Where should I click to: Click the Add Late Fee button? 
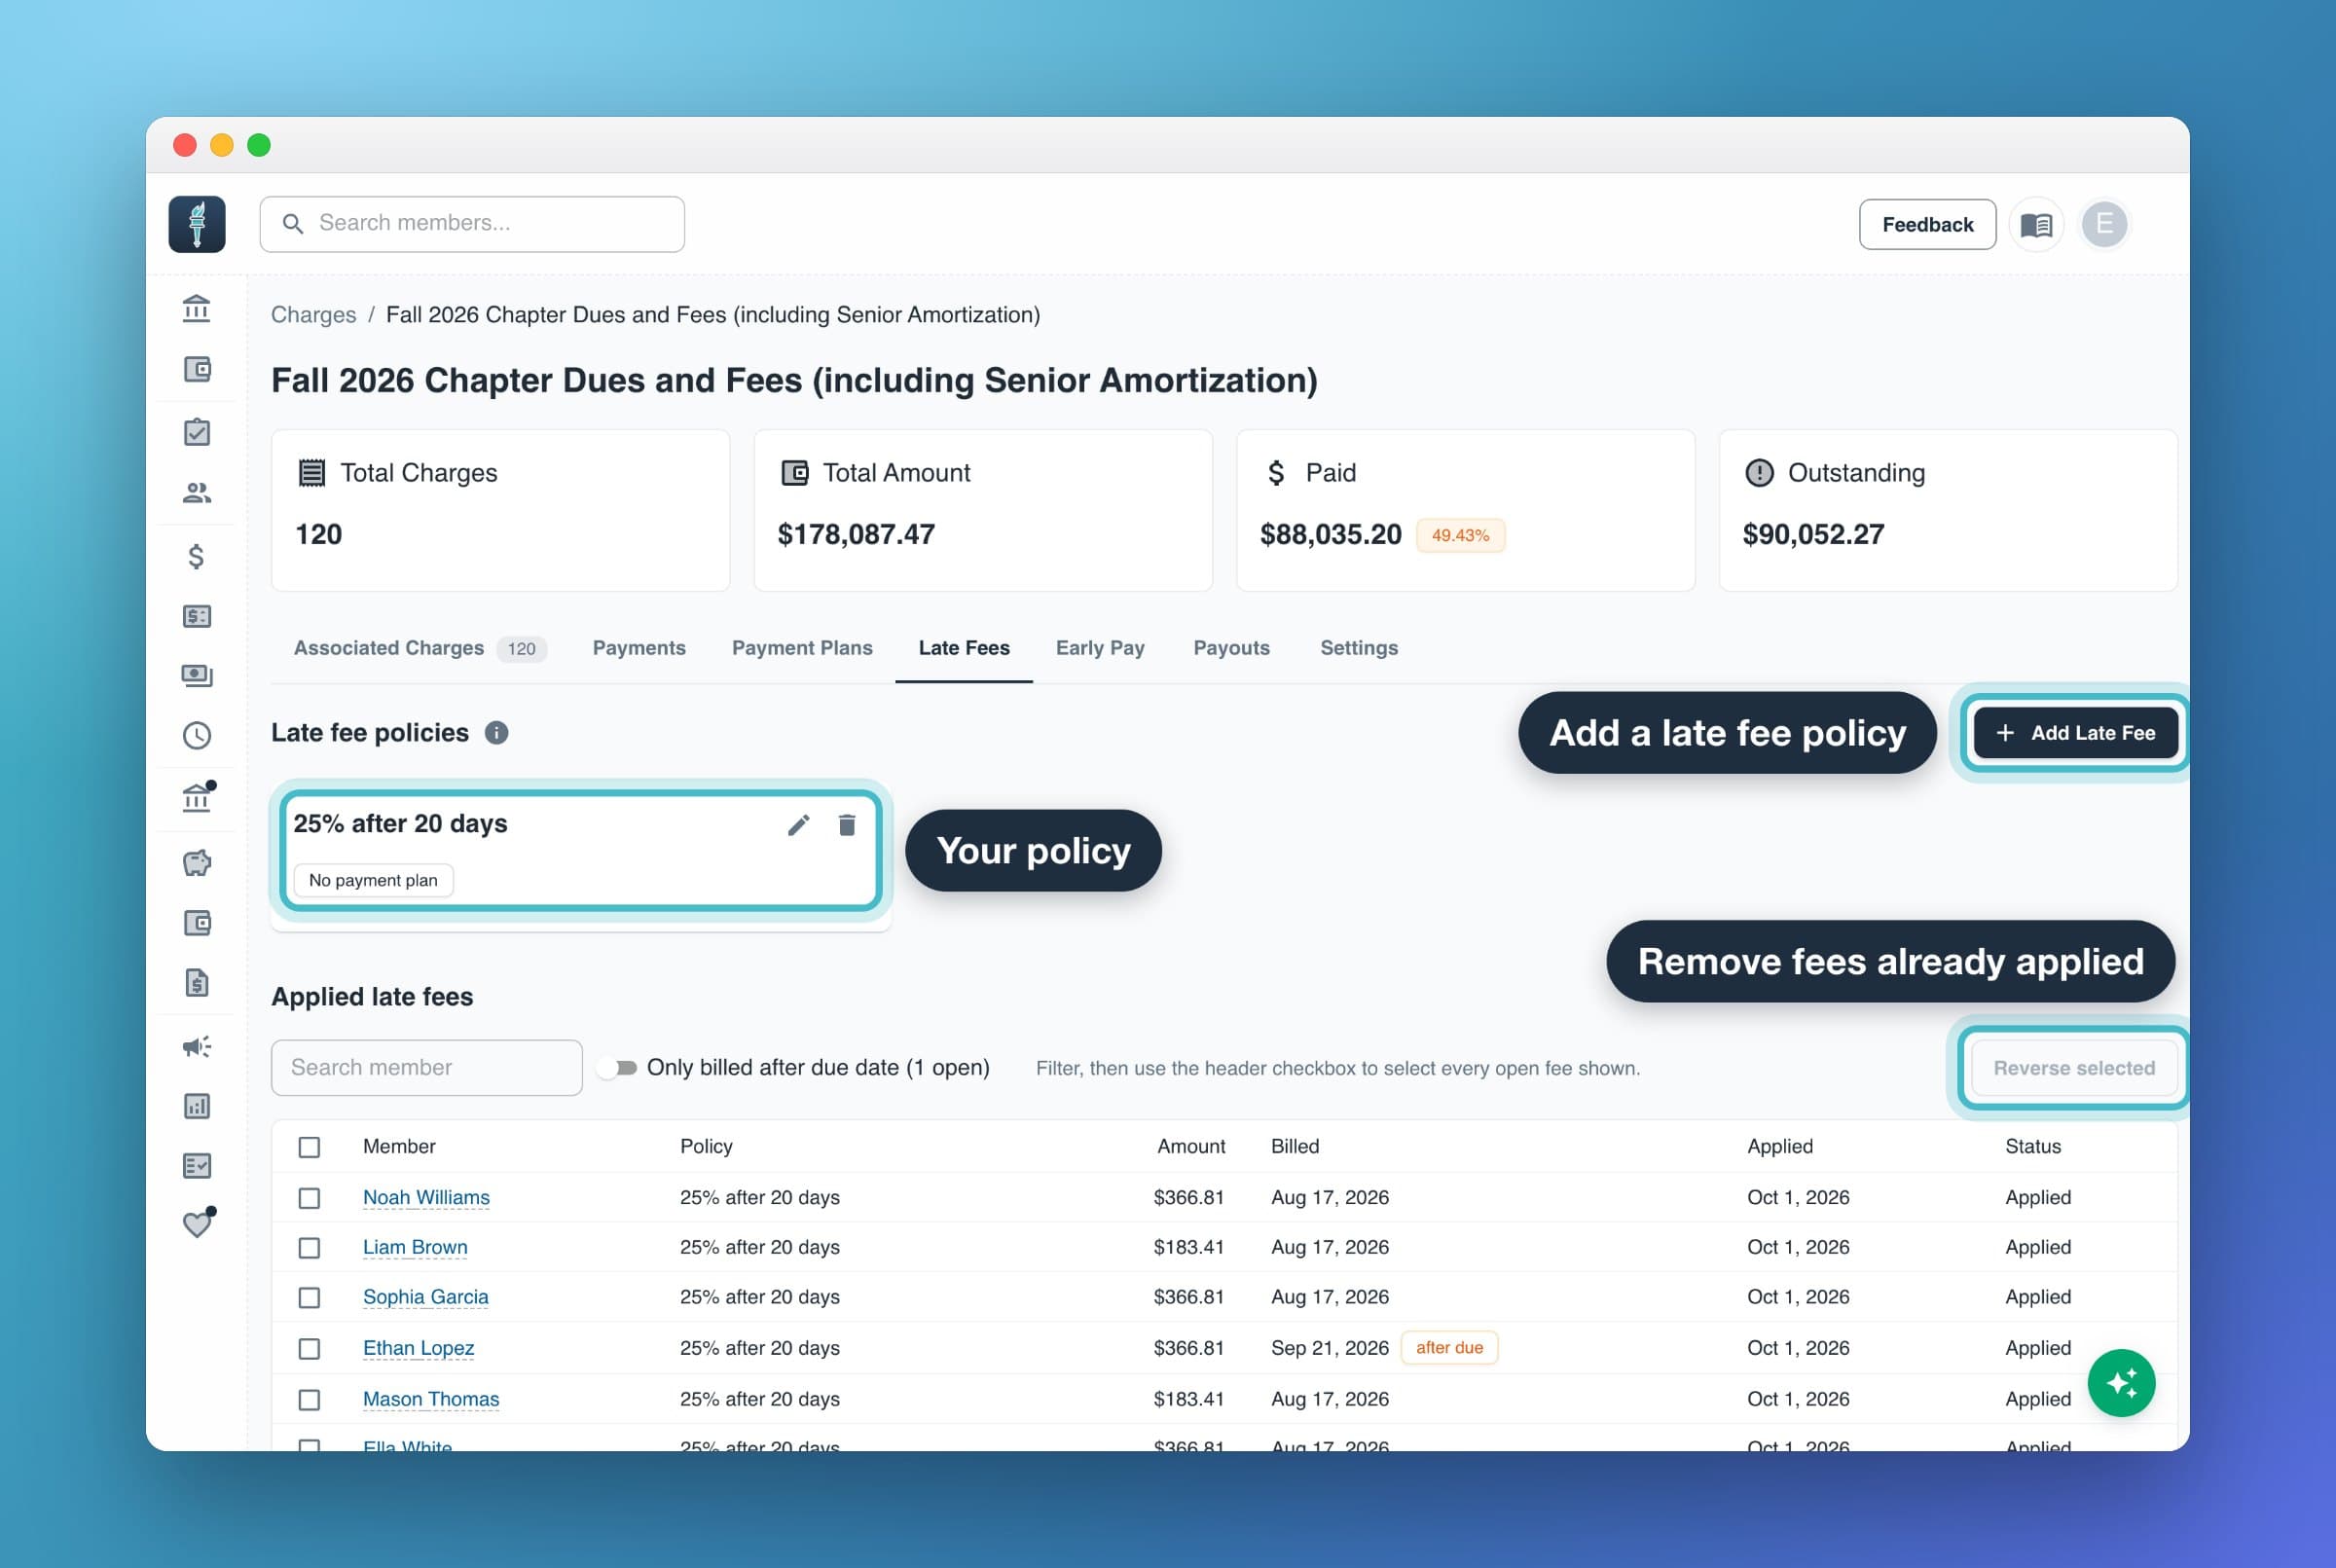click(x=2075, y=733)
